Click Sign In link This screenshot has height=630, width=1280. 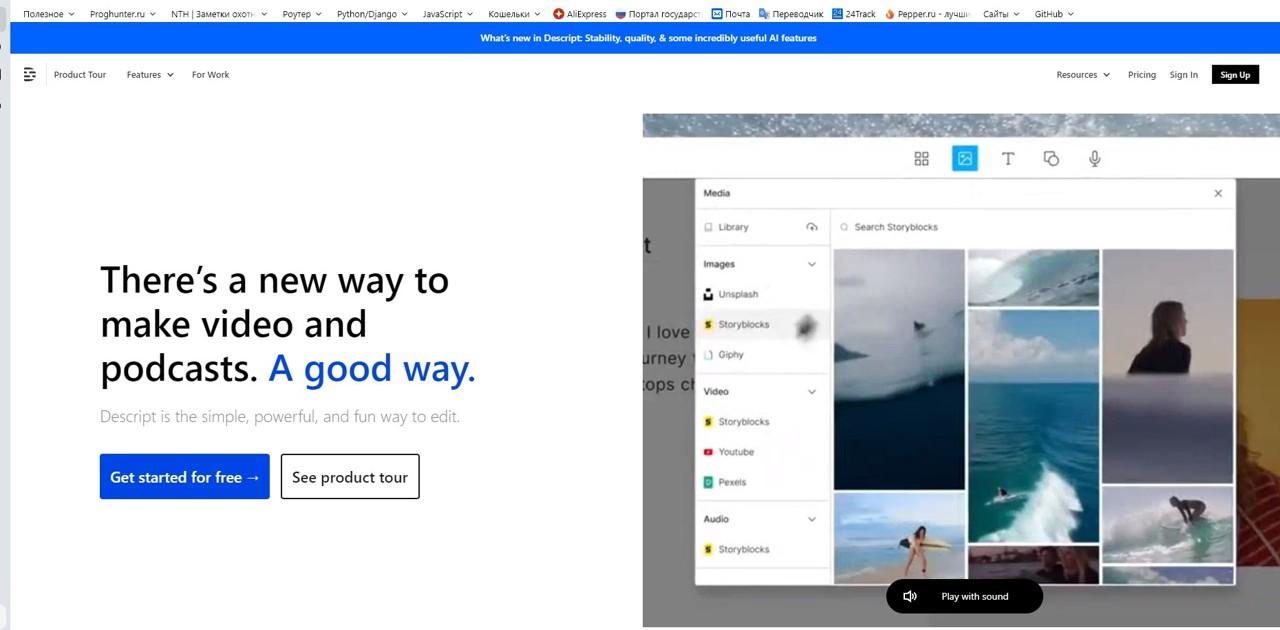point(1184,75)
